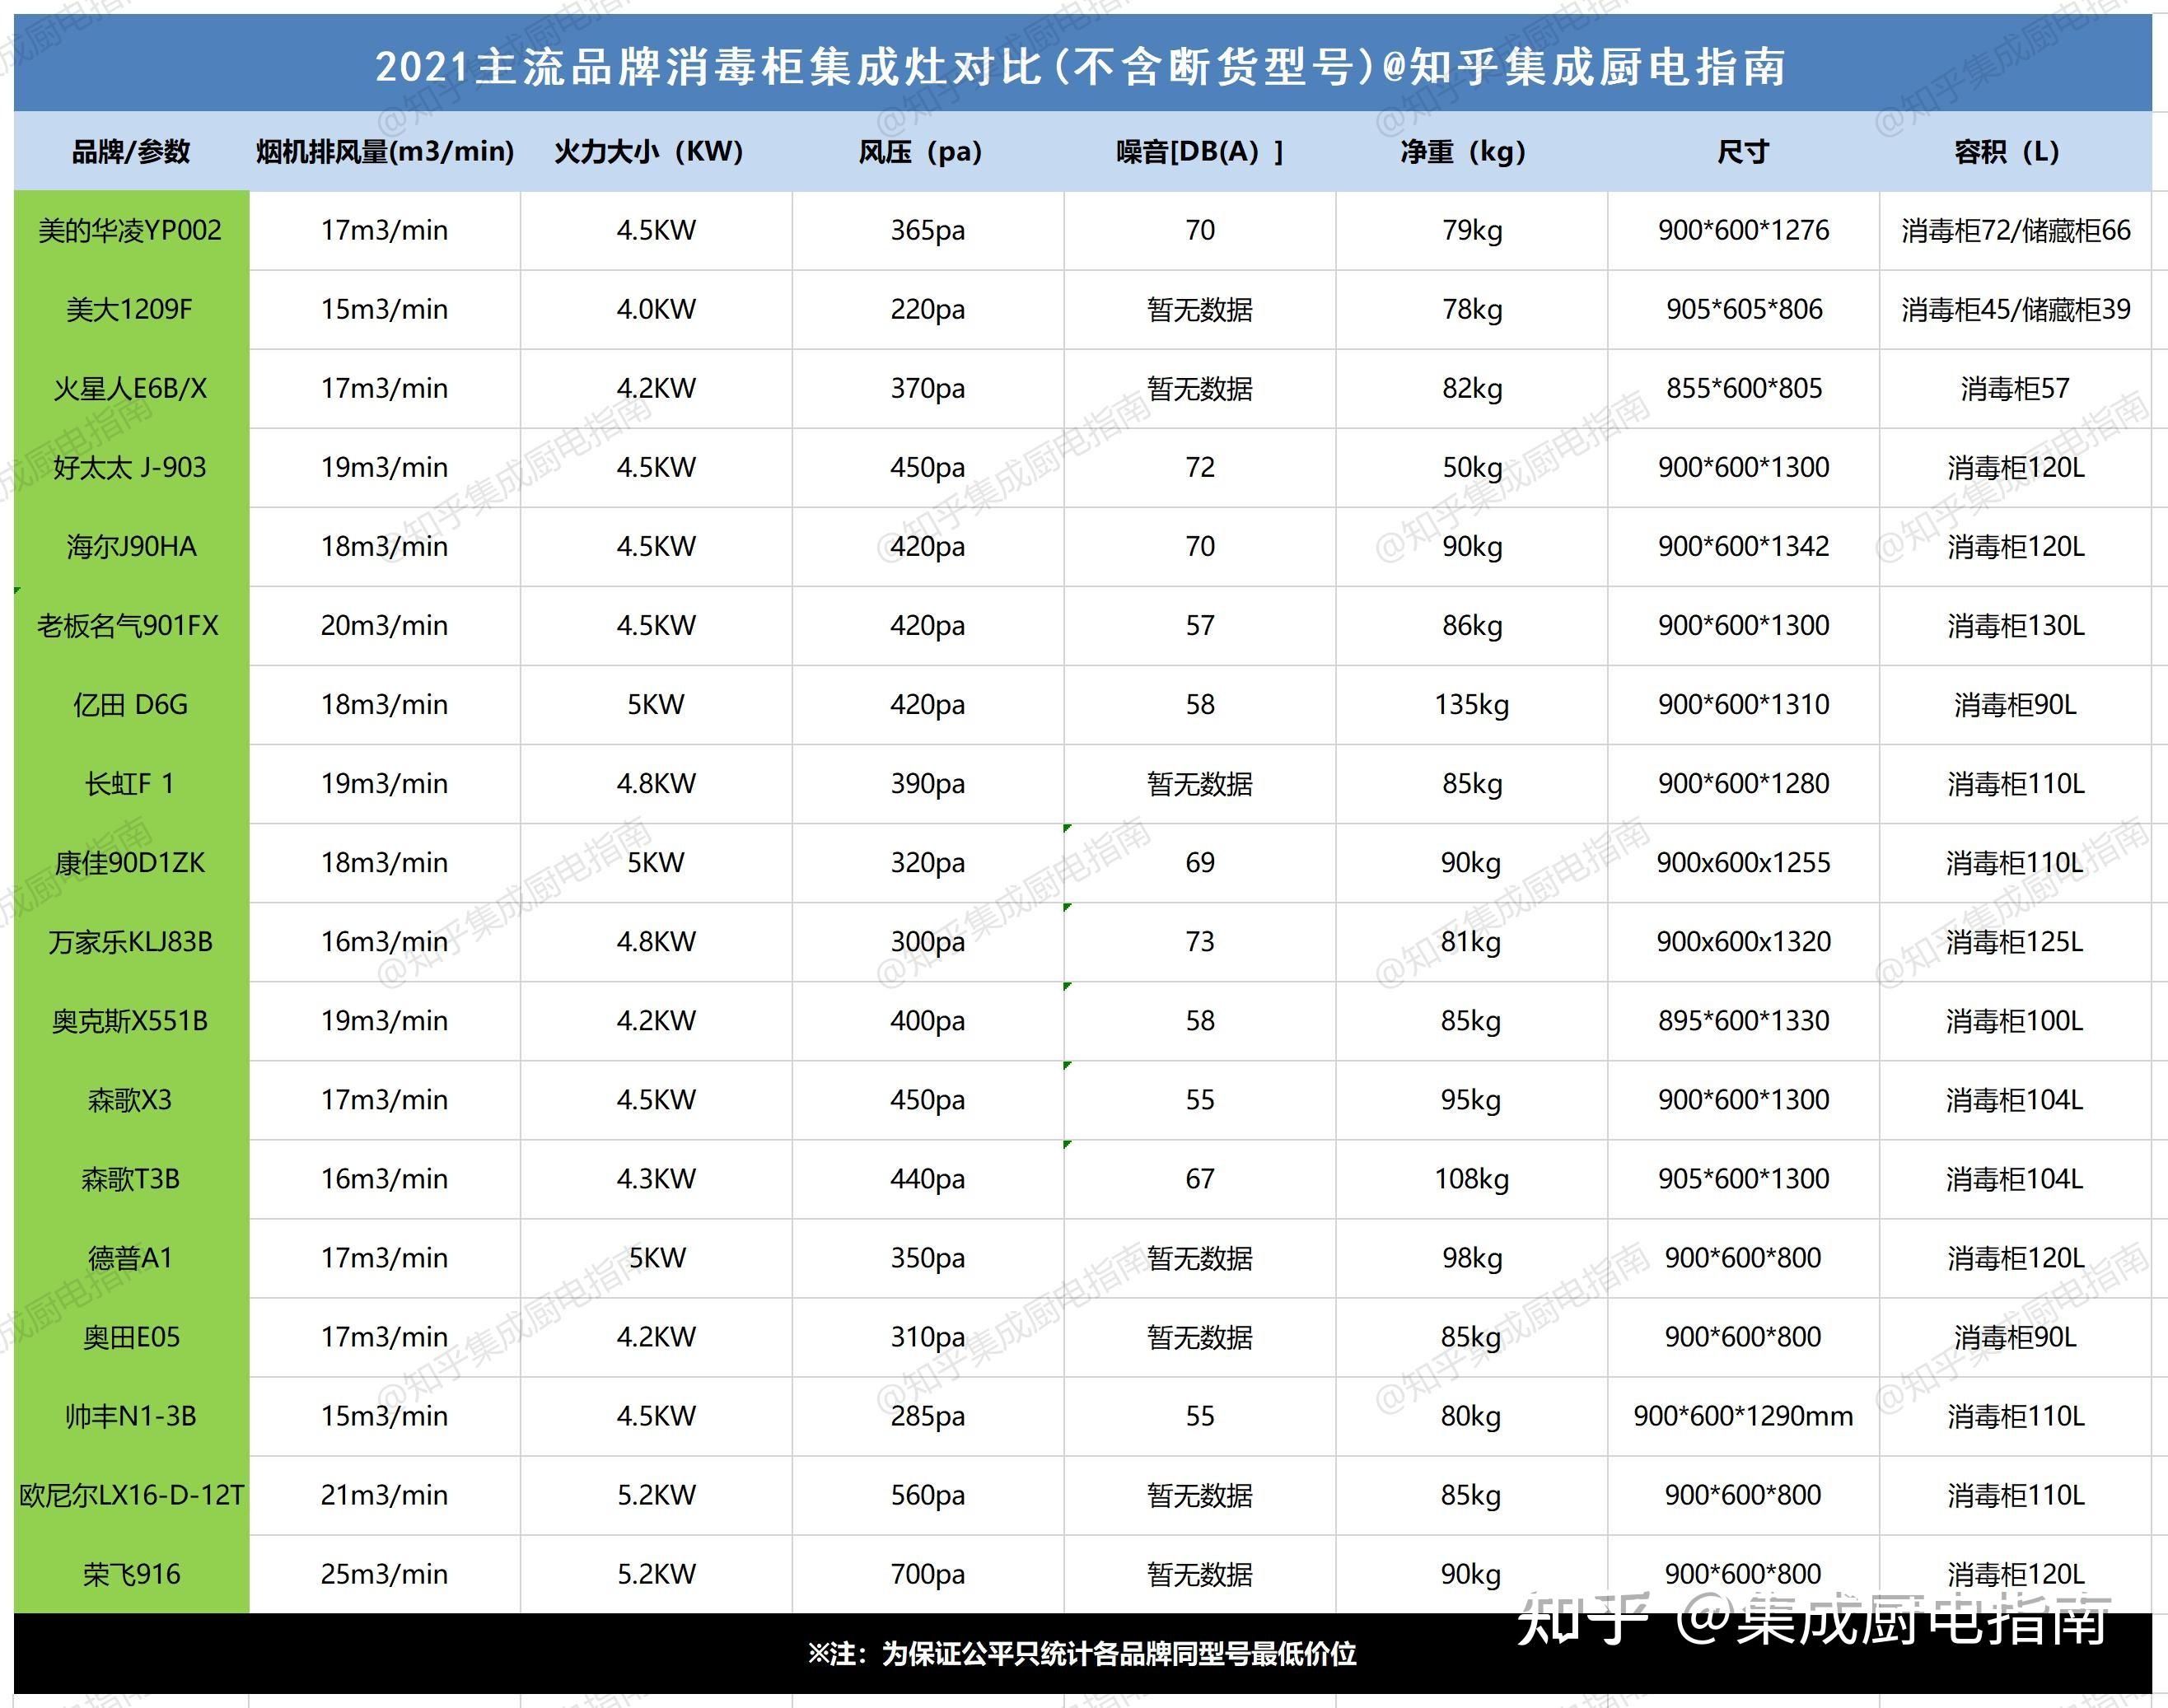This screenshot has width=2168, height=1708.
Task: Select the 海尔J90HA brand cell
Action: 131,546
